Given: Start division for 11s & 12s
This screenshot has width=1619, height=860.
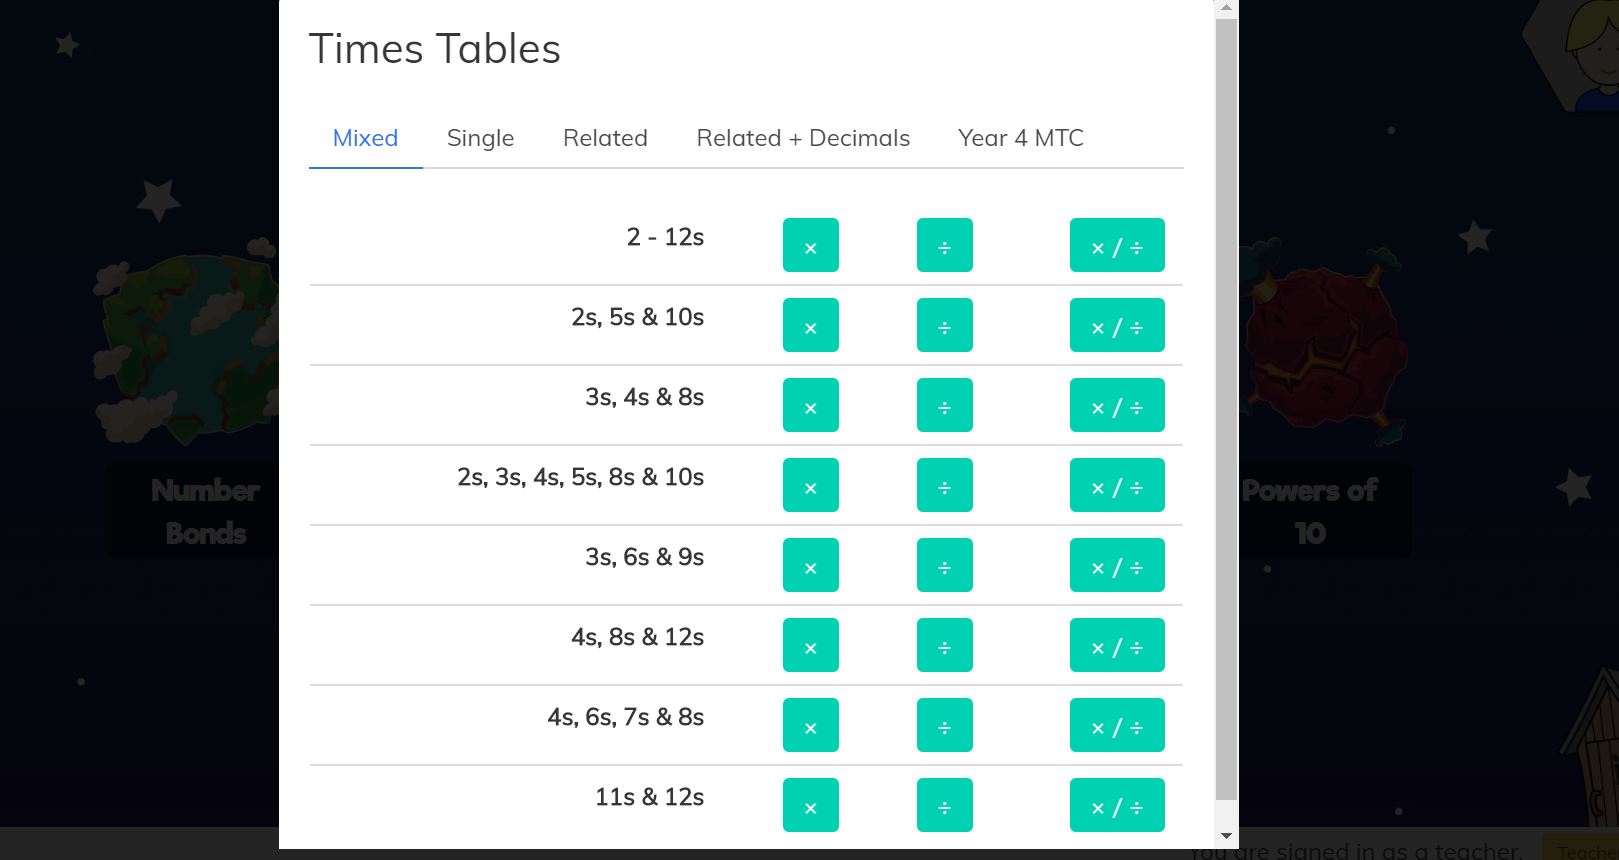Looking at the screenshot, I should pyautogui.click(x=944, y=805).
